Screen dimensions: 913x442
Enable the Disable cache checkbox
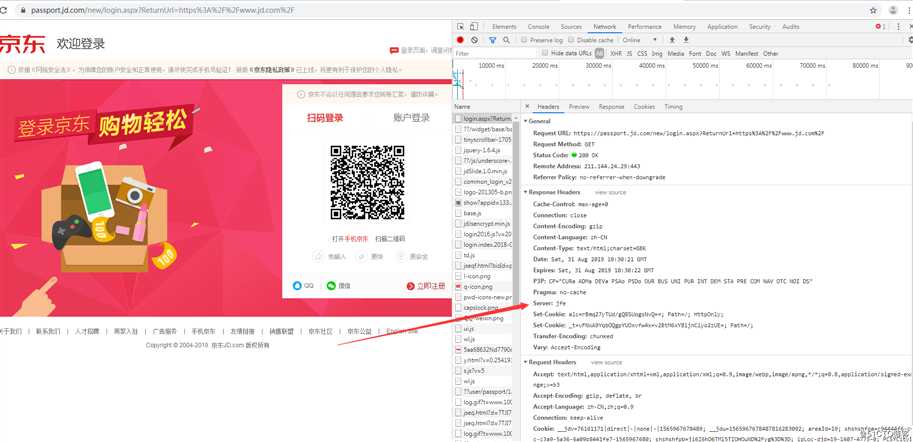[x=571, y=40]
